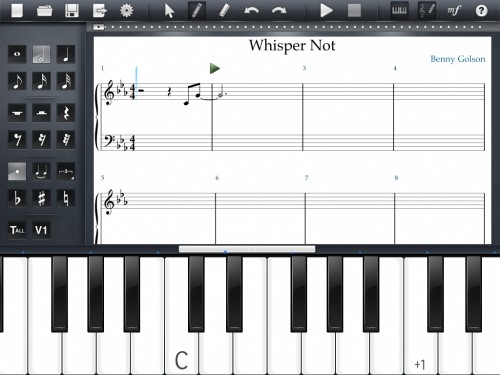Redo the last undone edit
This screenshot has width=500, height=375.
point(279,11)
